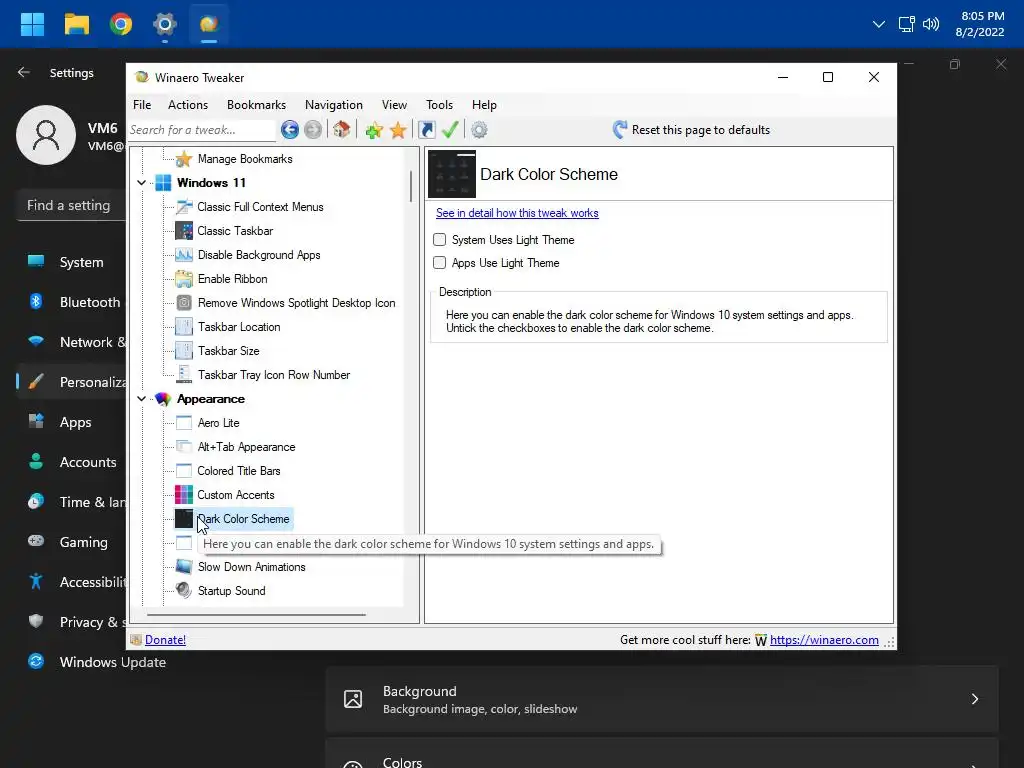This screenshot has height=768, width=1024.
Task: Enable Apps Use Light Theme checkbox
Action: click(x=440, y=263)
